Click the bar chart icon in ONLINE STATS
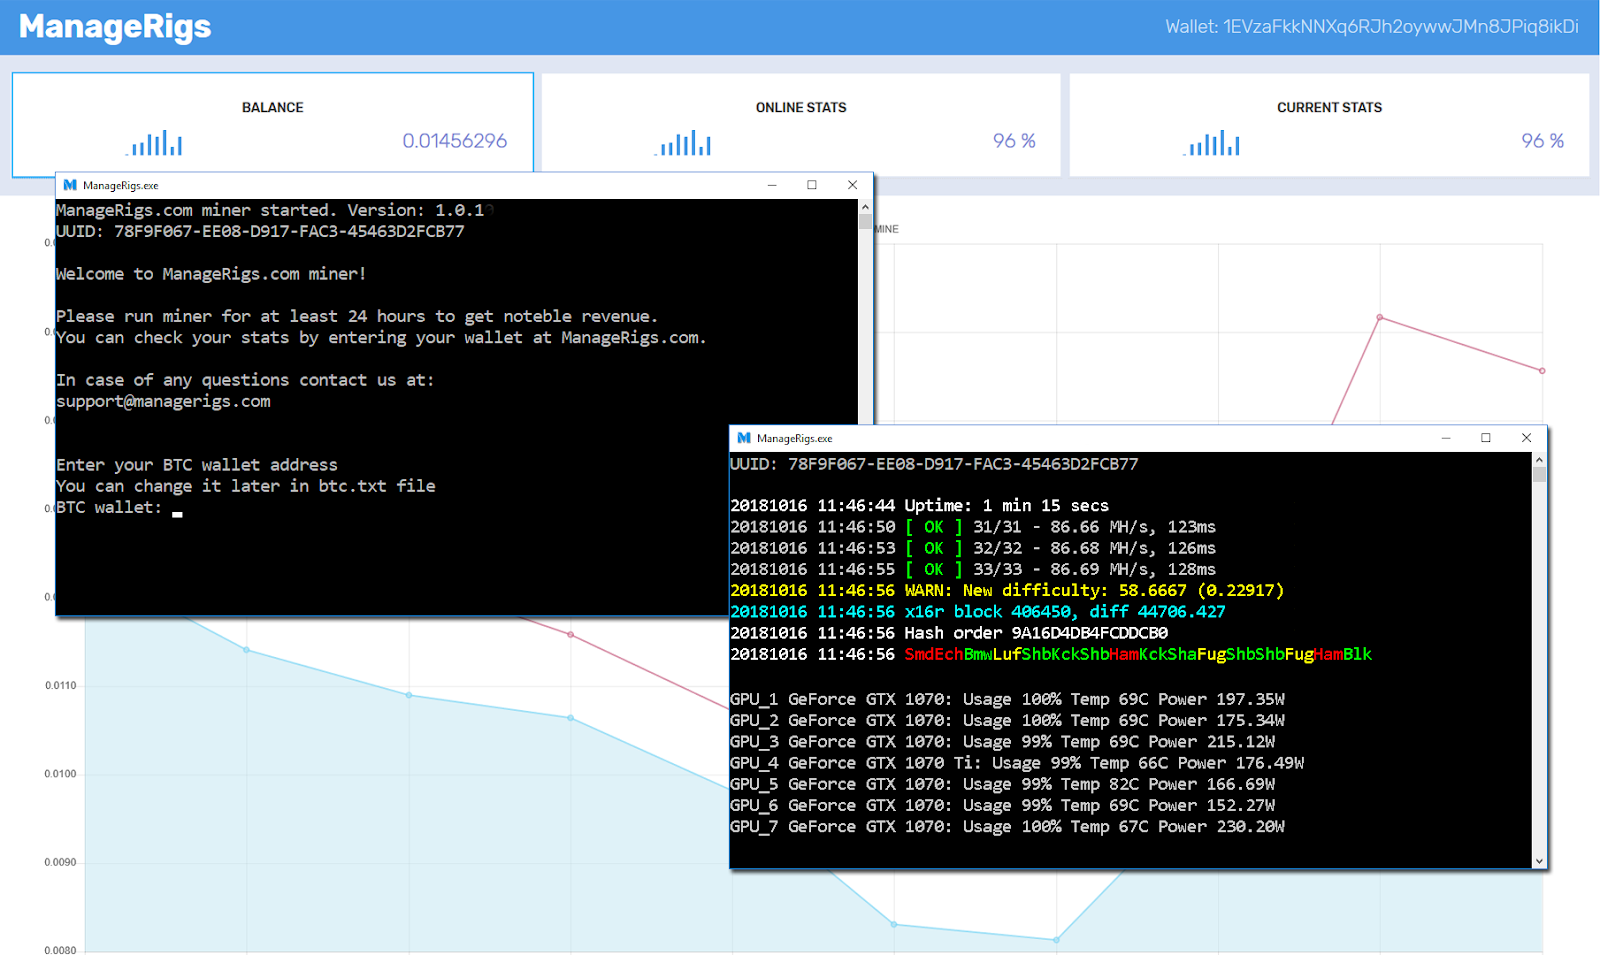1600x955 pixels. [x=684, y=144]
